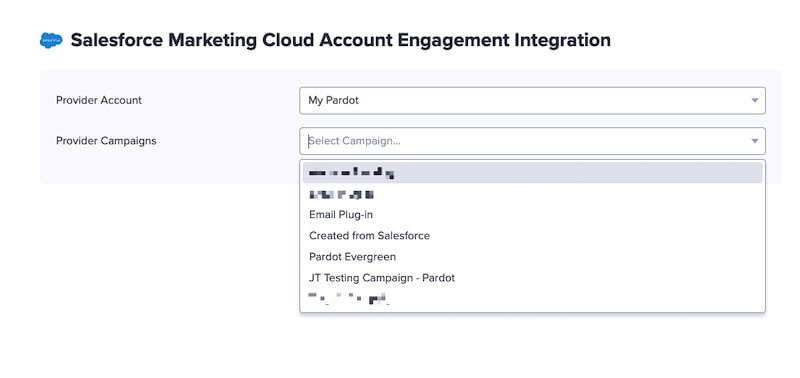Image resolution: width=800 pixels, height=378 pixels.
Task: Select Created from Salesforce campaign
Action: tap(532, 236)
